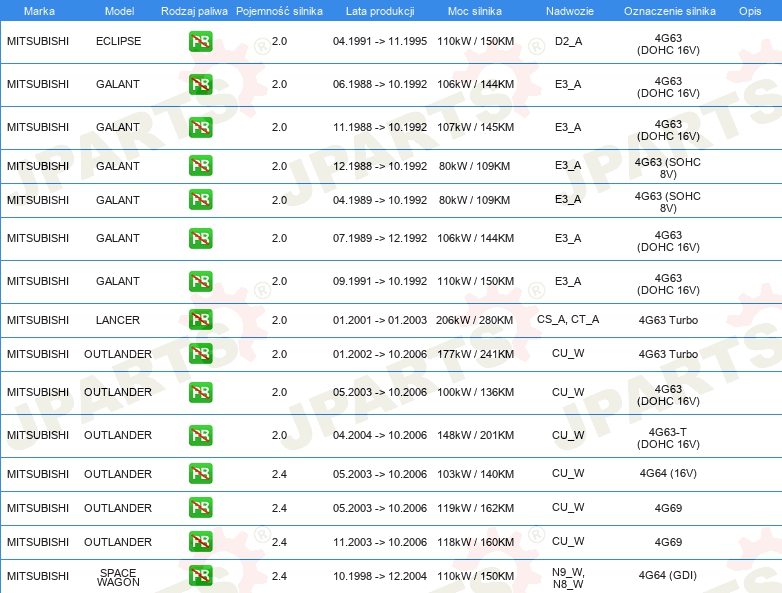Click the 4G64 (16V) engine code
Viewport: 782px width, 593px height.
(668, 473)
